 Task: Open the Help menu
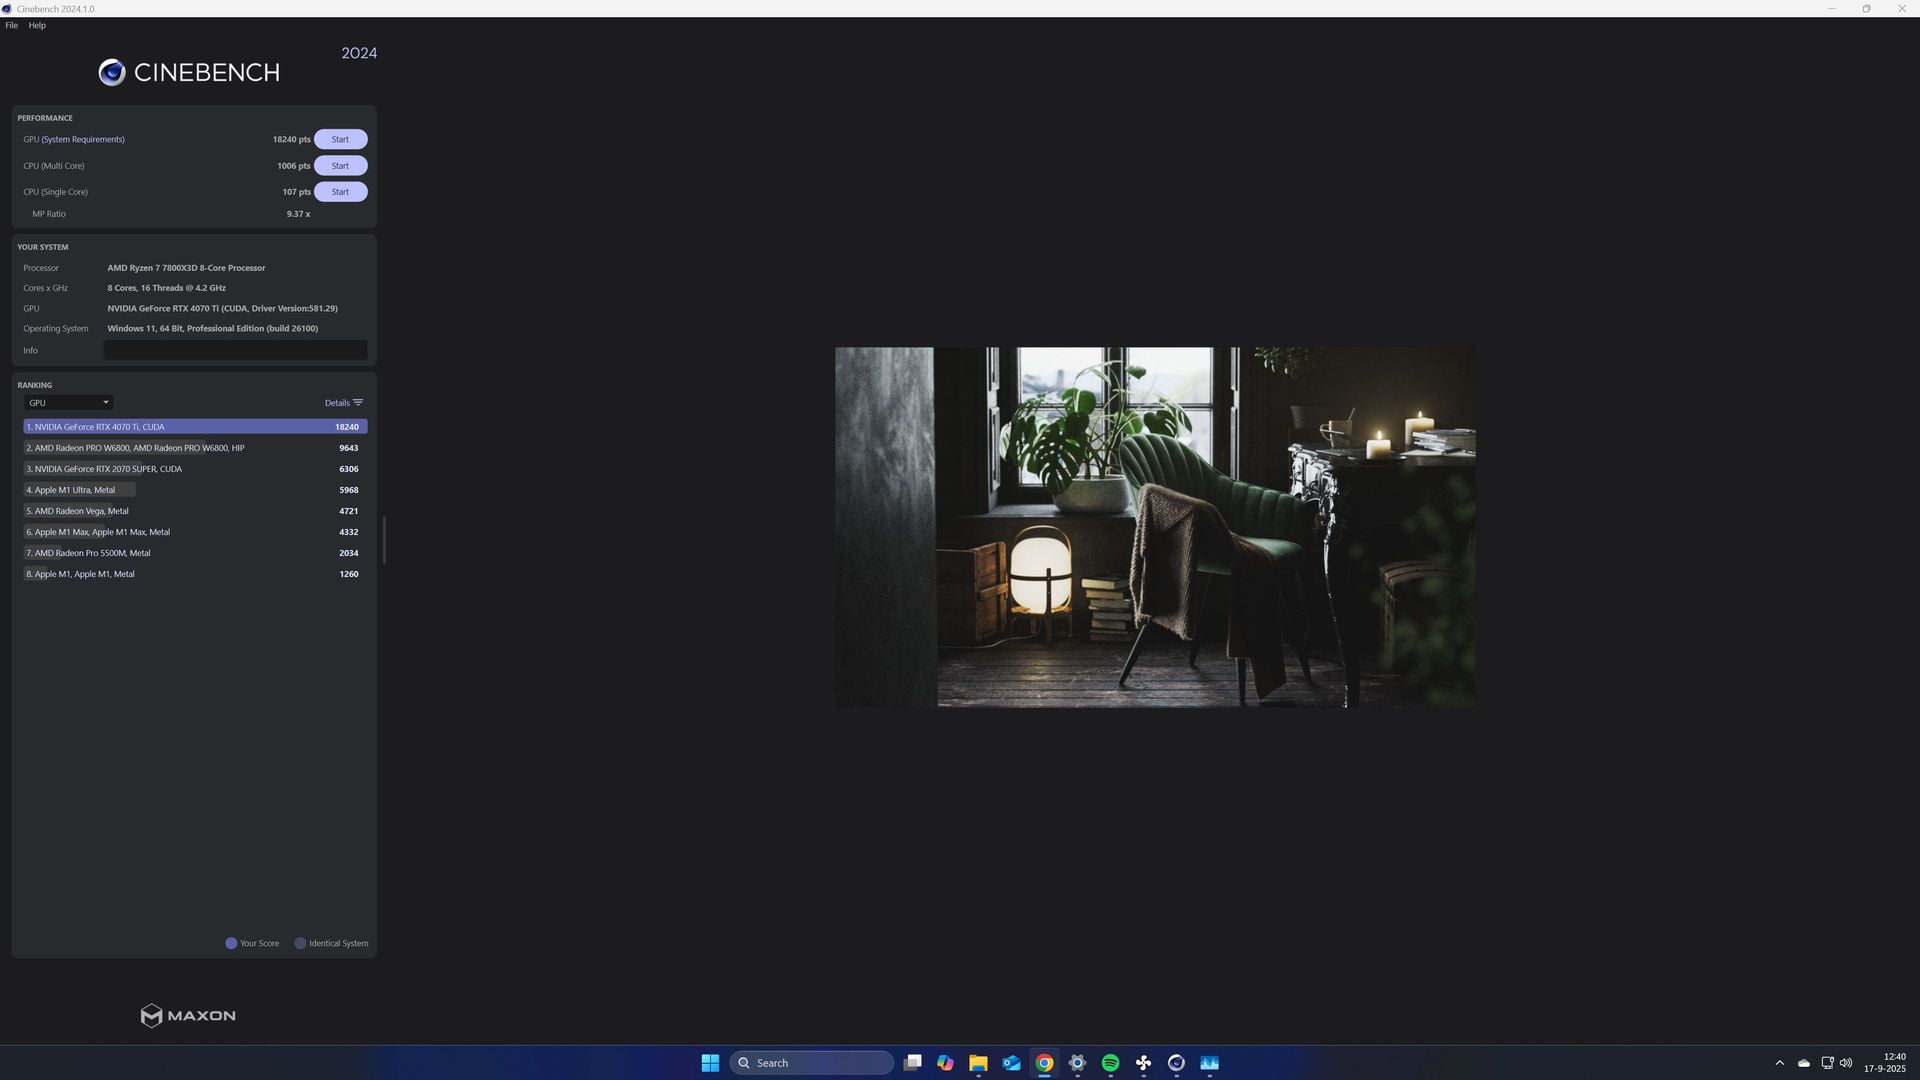37,25
